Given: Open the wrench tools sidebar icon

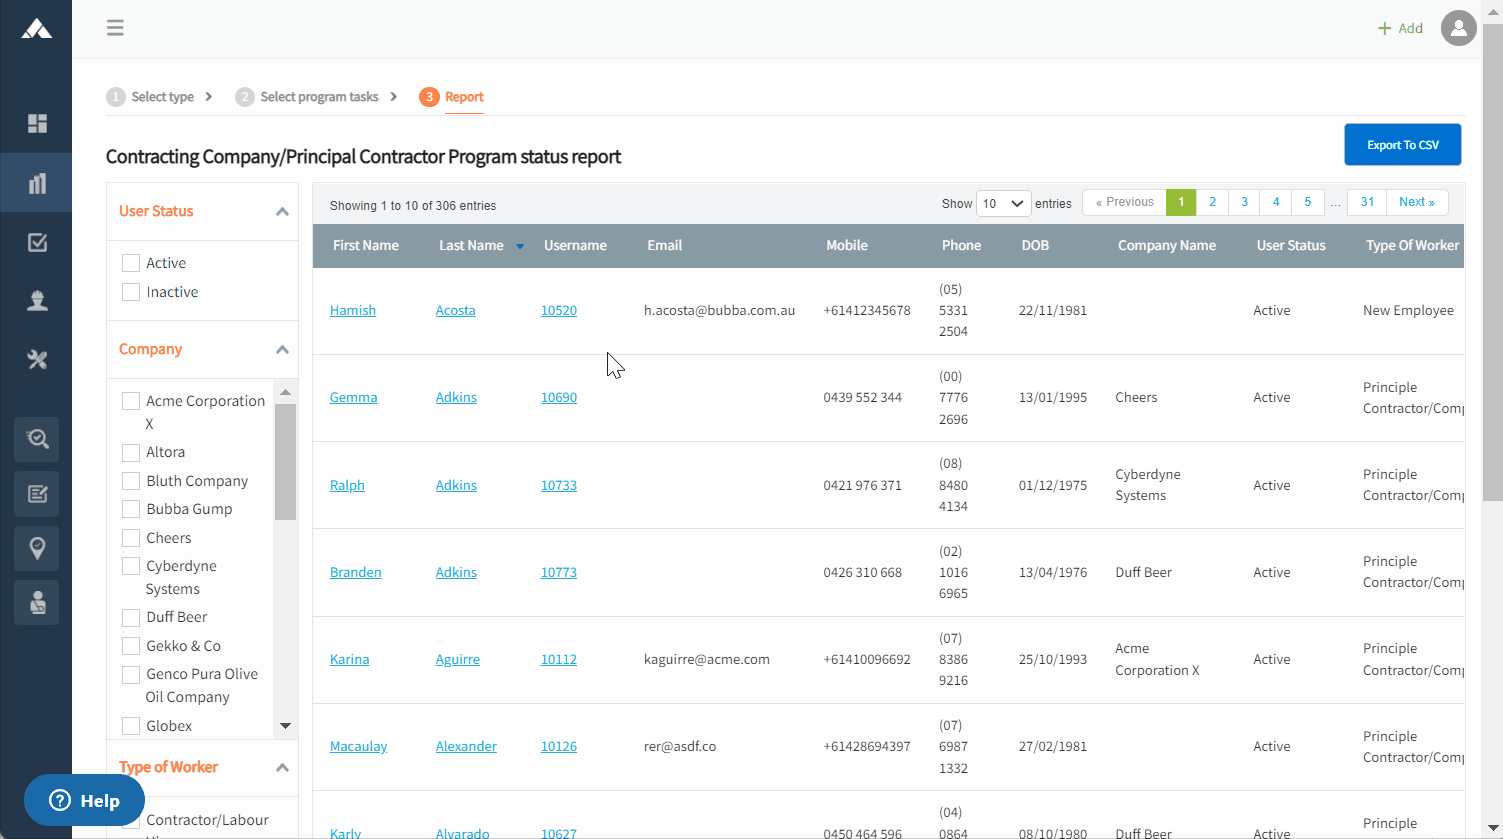Looking at the screenshot, I should coord(37,360).
